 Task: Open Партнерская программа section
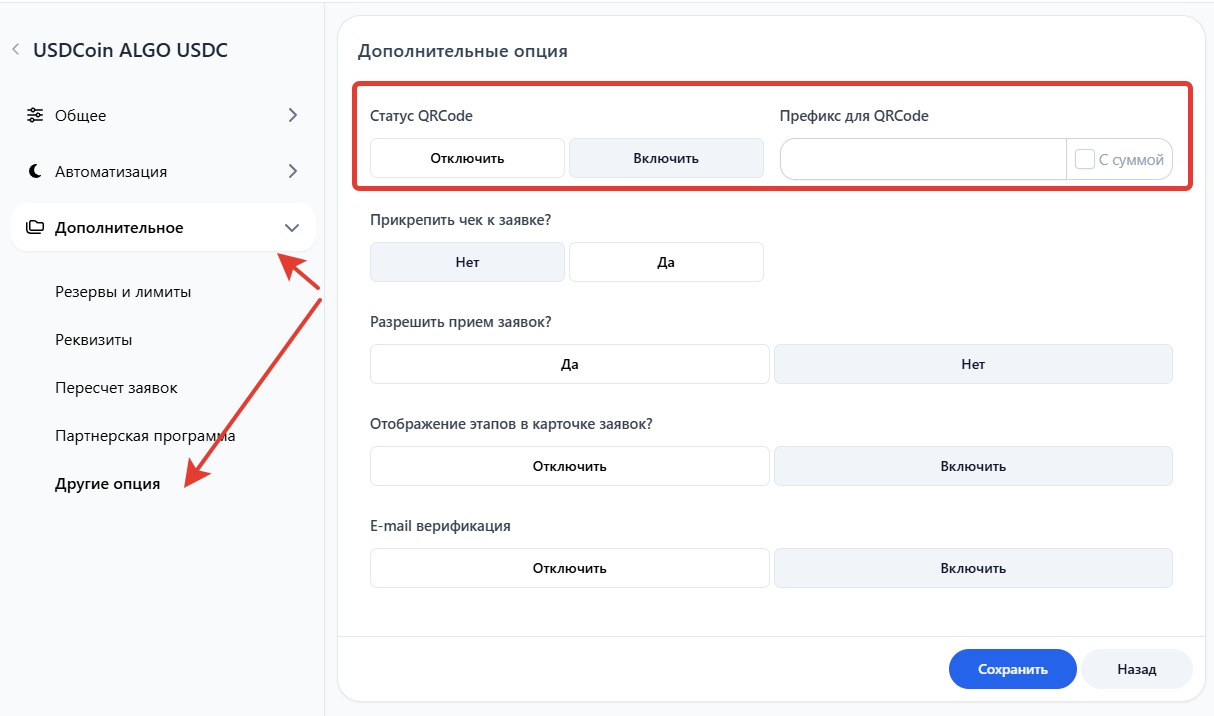[145, 436]
